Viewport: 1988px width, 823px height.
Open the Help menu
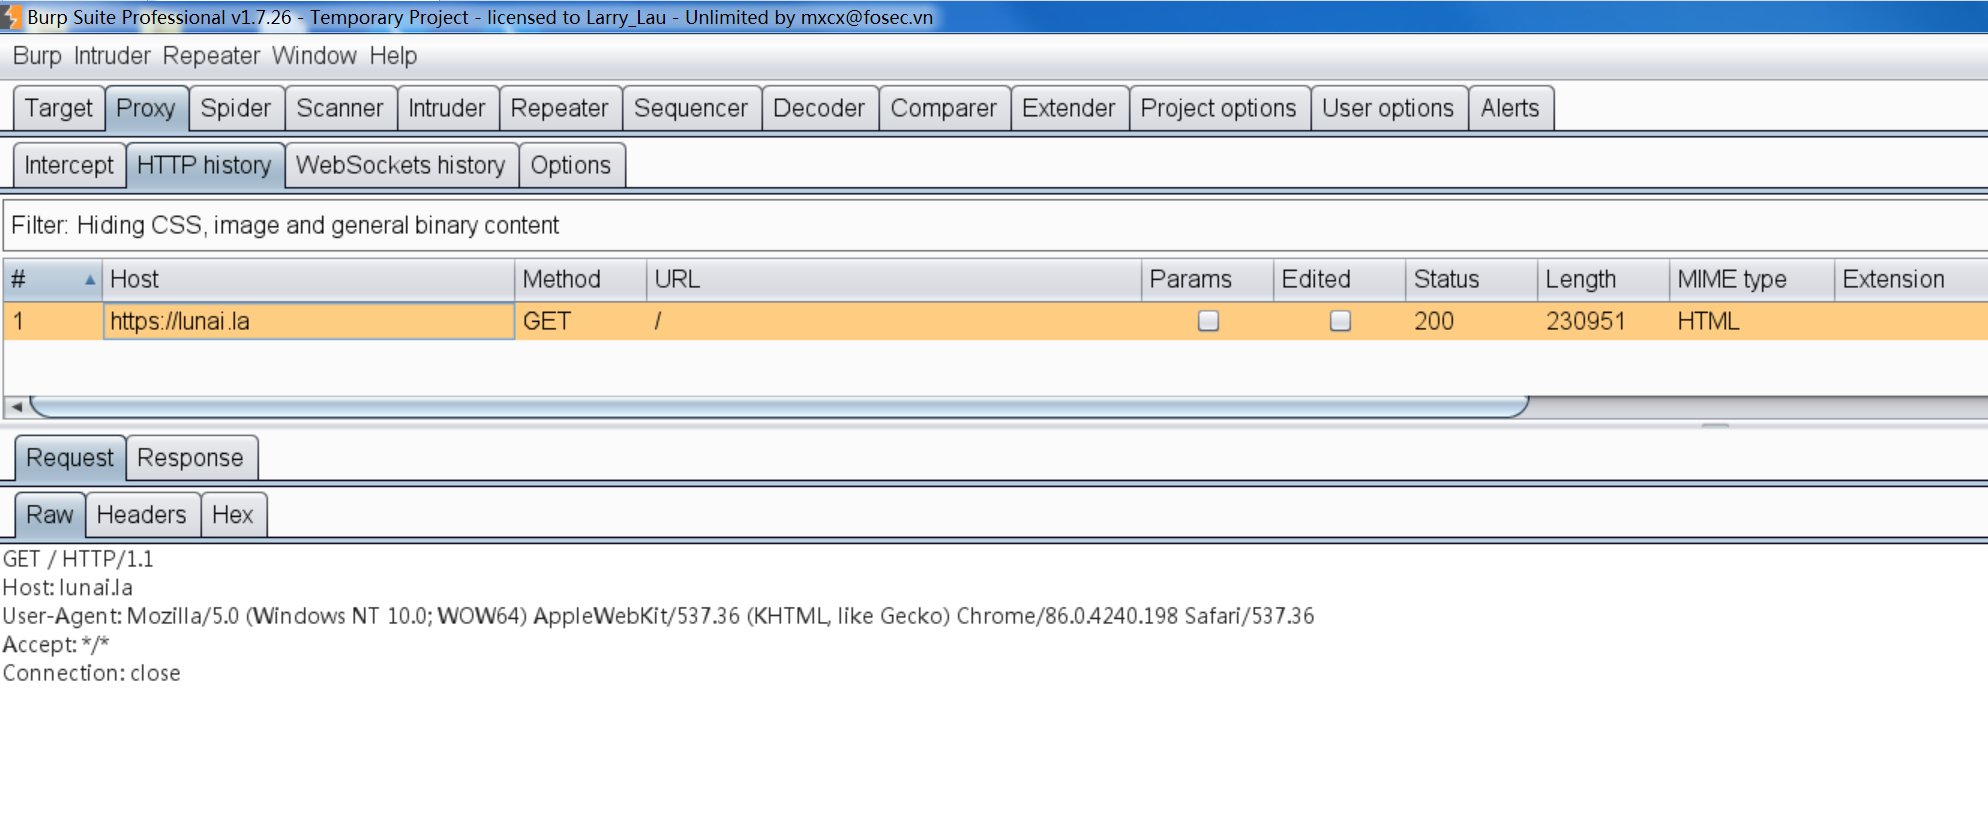pyautogui.click(x=393, y=56)
